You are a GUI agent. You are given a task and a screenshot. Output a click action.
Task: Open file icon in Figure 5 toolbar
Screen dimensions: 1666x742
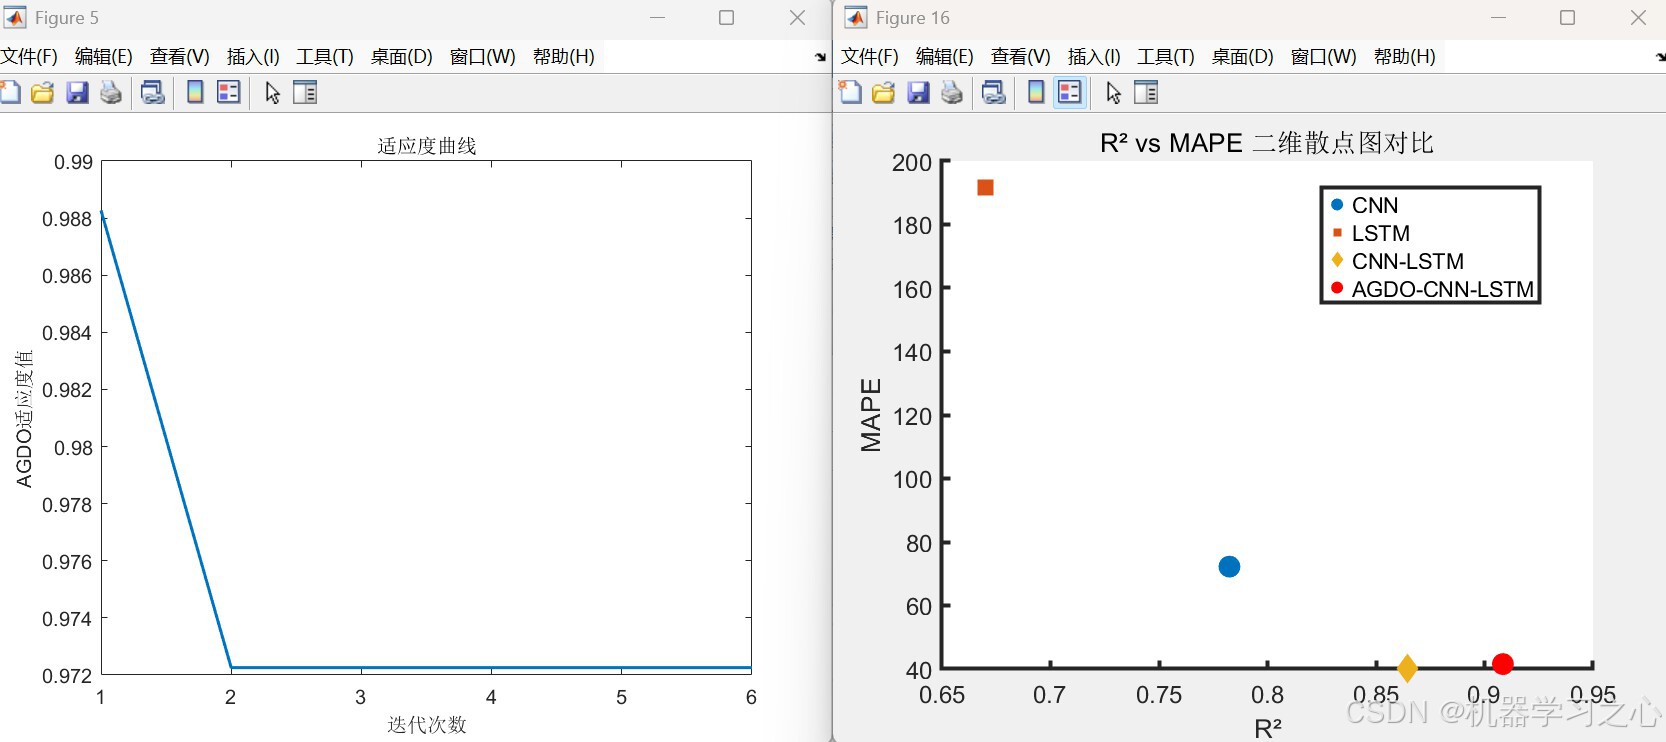point(42,93)
